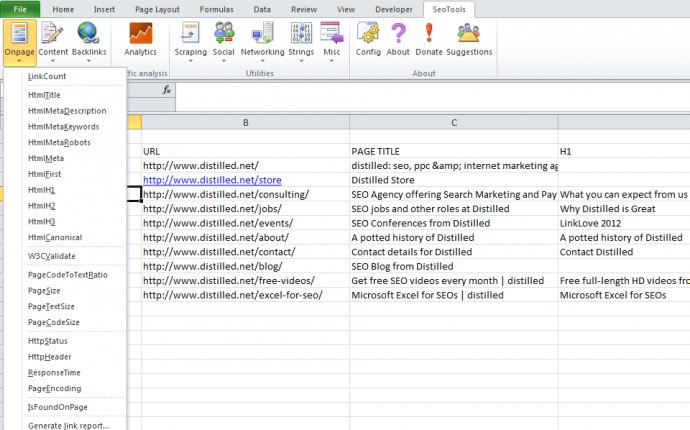Open the Strings tool icon
690x430 pixels.
click(301, 33)
